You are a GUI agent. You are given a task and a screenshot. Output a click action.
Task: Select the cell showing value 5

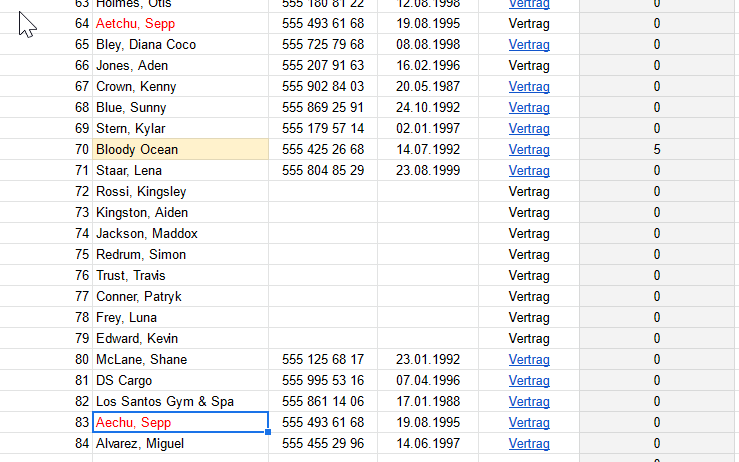point(657,149)
